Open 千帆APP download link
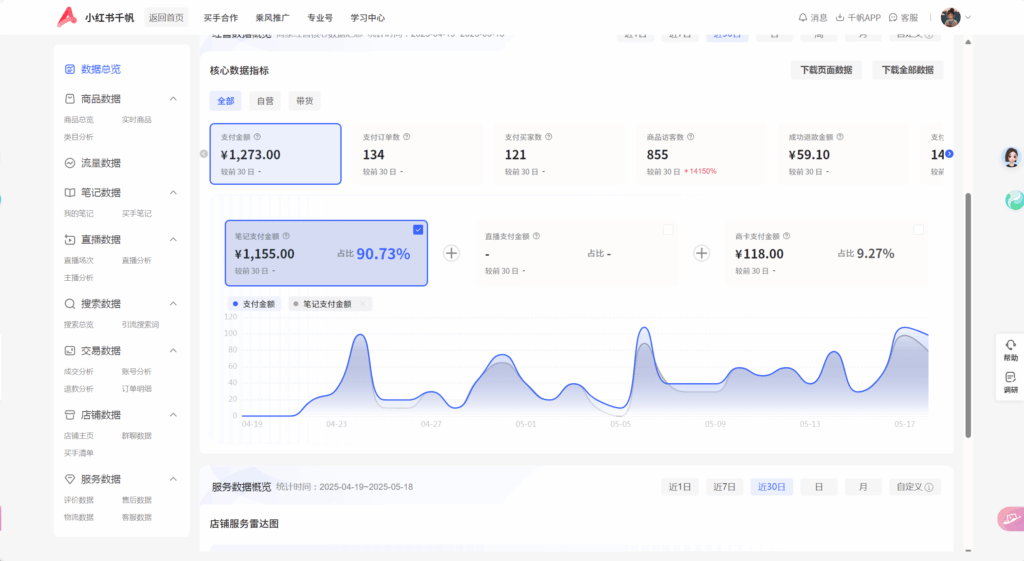 858,18
